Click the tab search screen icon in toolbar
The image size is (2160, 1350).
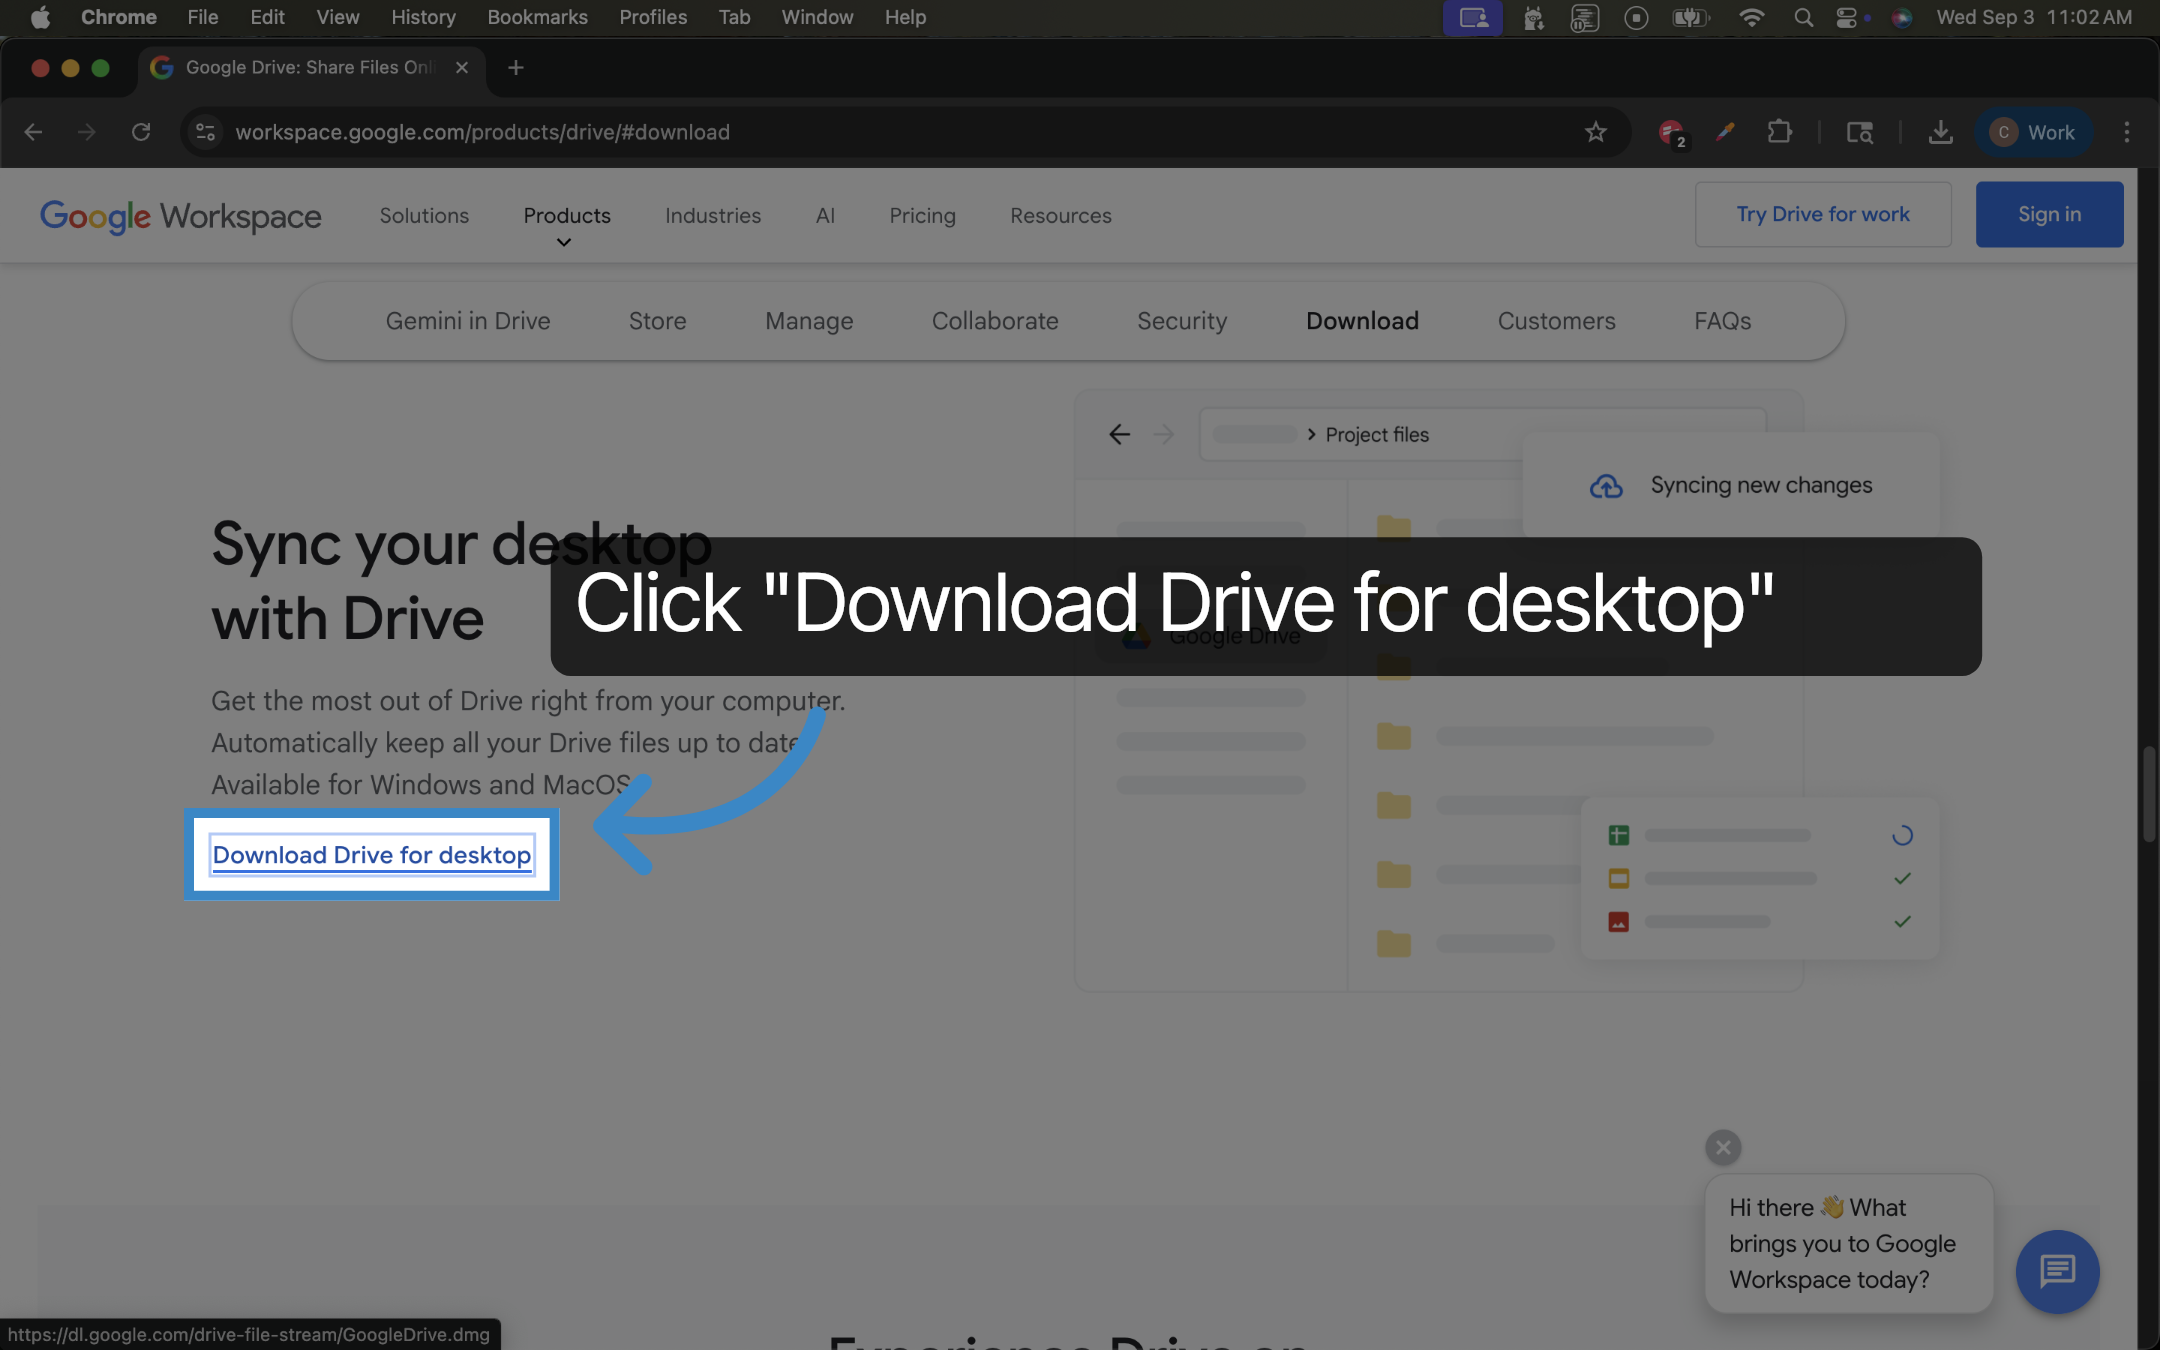pos(1860,132)
